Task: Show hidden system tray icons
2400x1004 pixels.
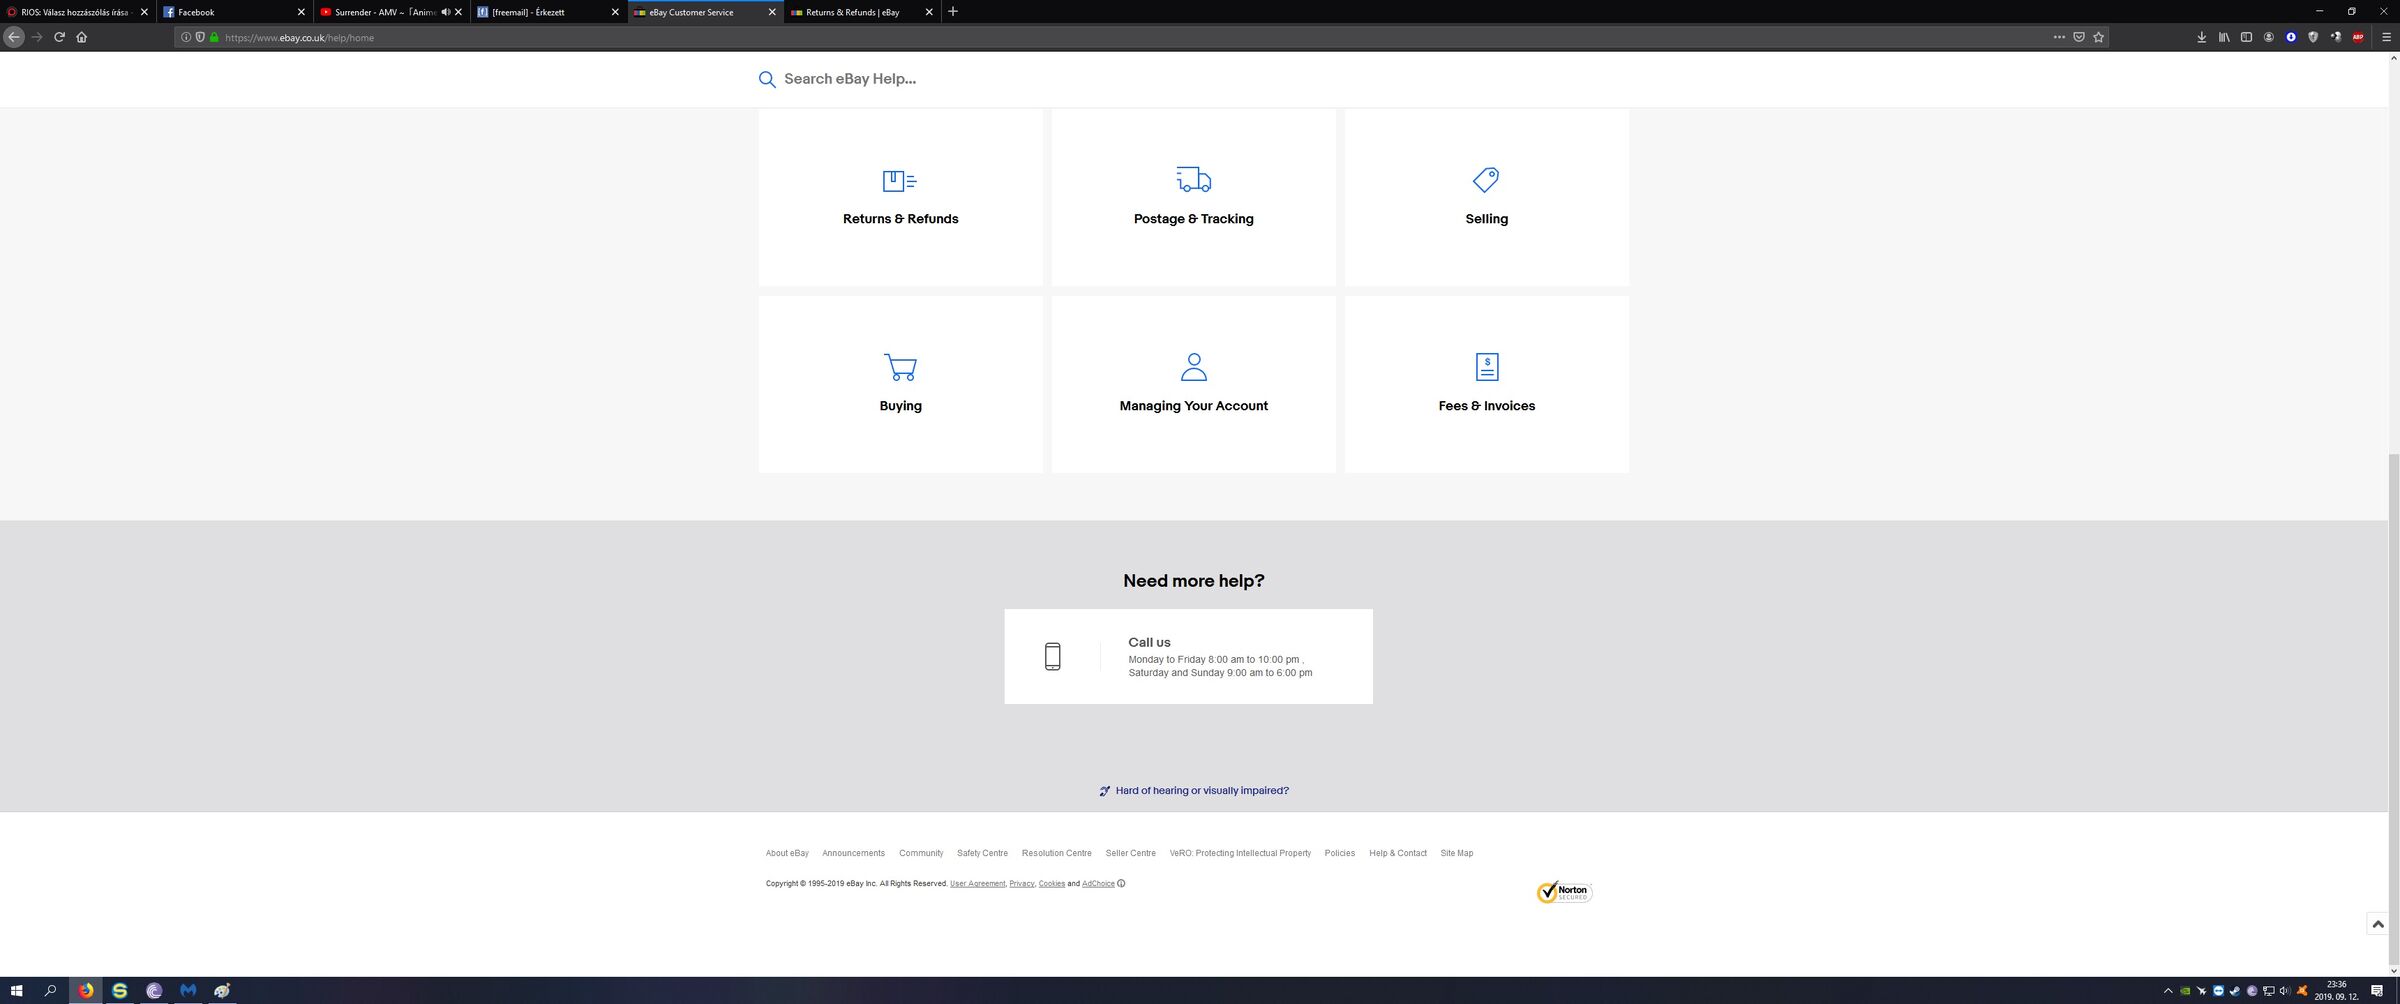Action: (2168, 991)
